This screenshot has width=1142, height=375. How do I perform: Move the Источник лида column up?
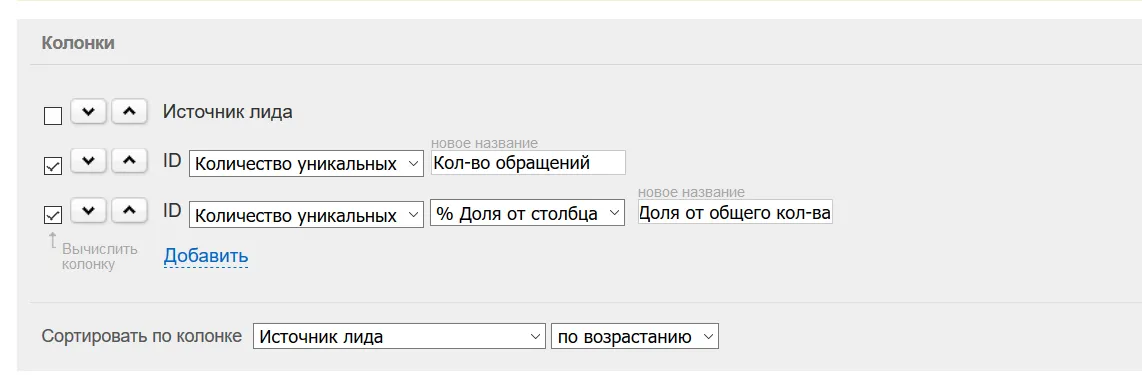click(x=129, y=111)
